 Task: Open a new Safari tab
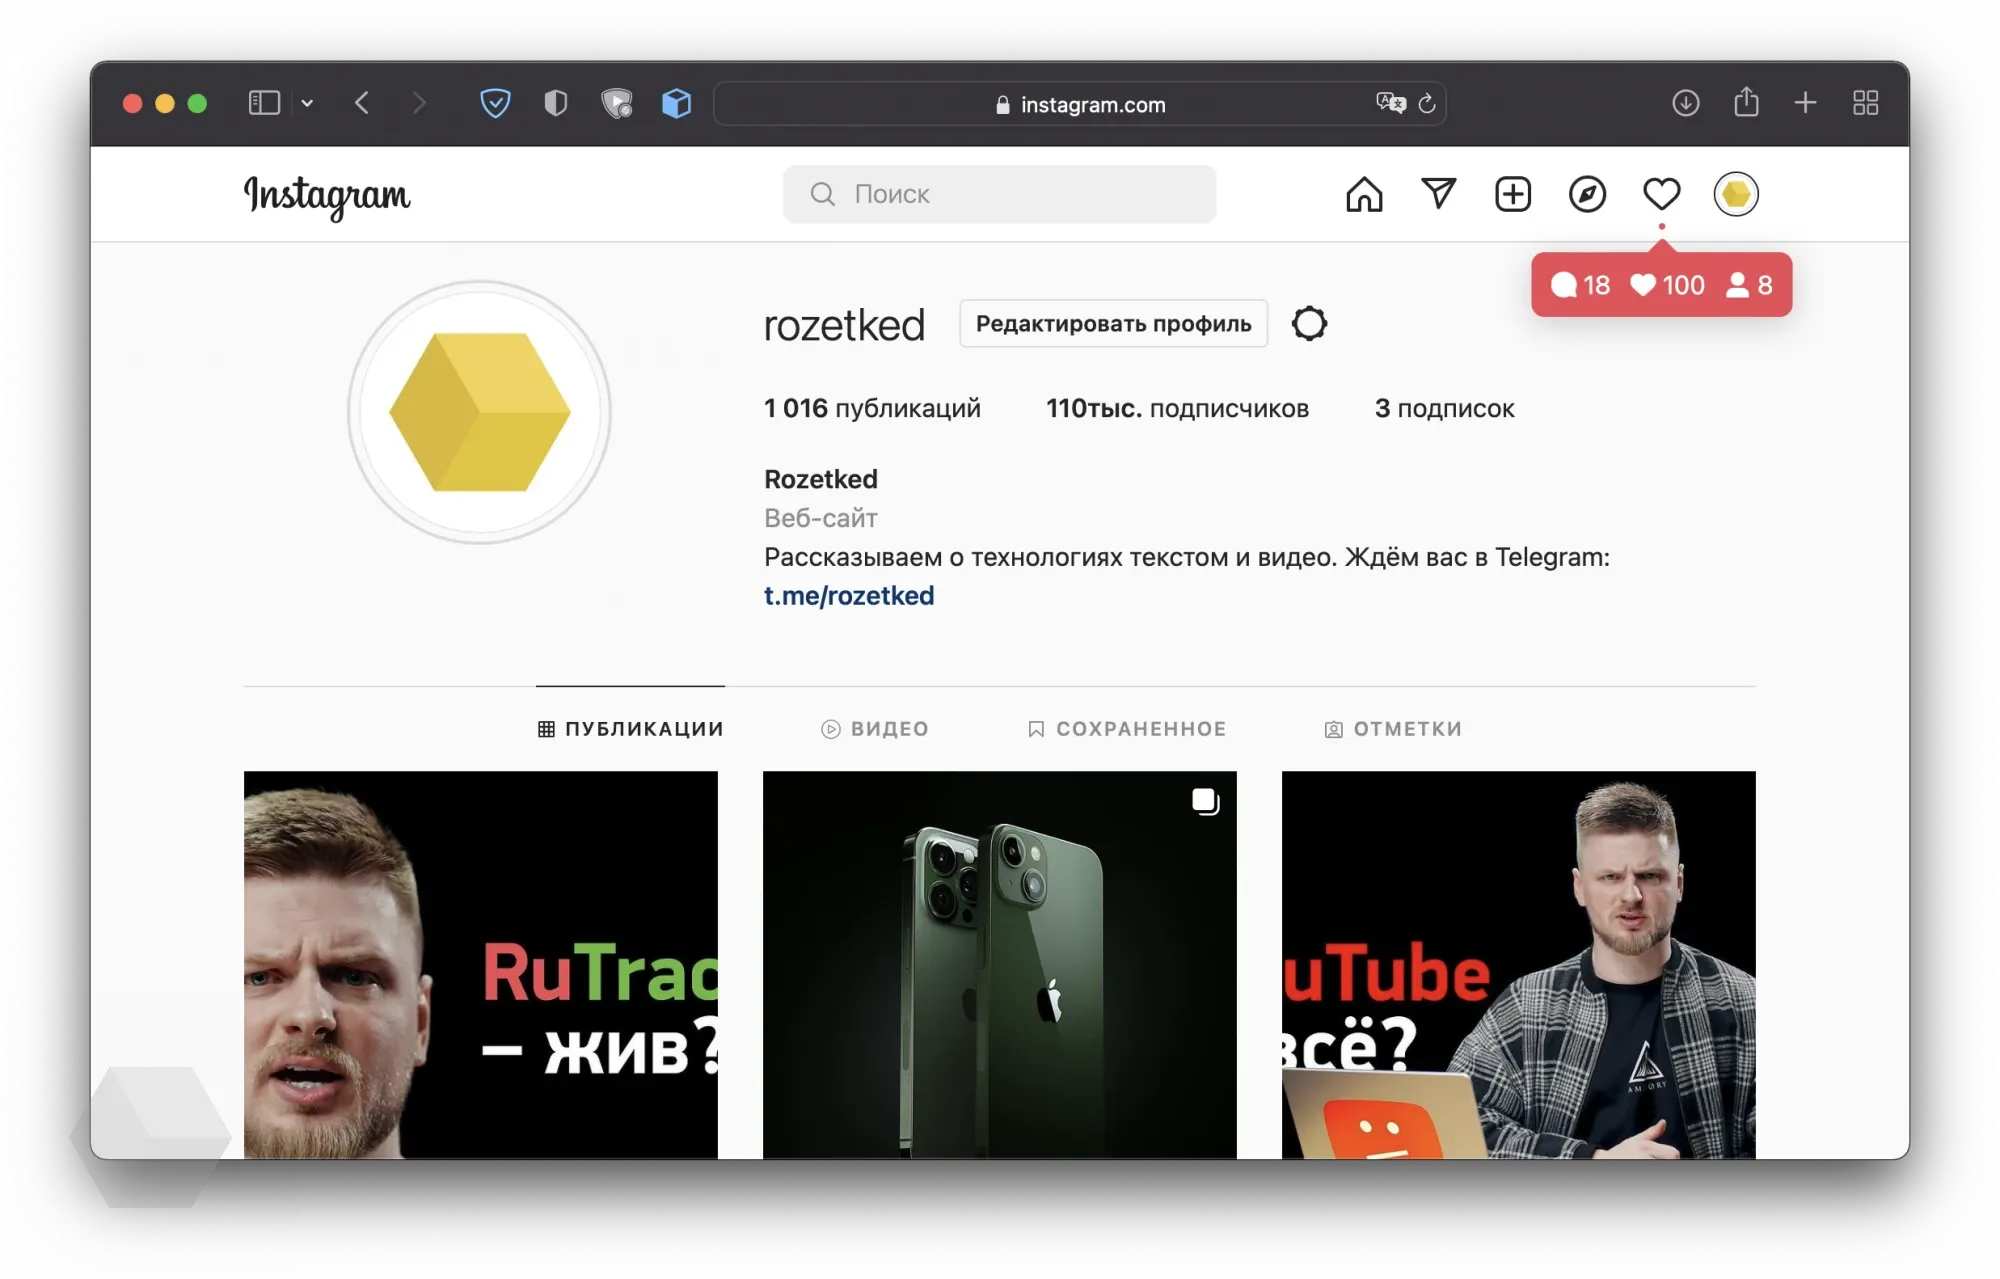(1805, 103)
